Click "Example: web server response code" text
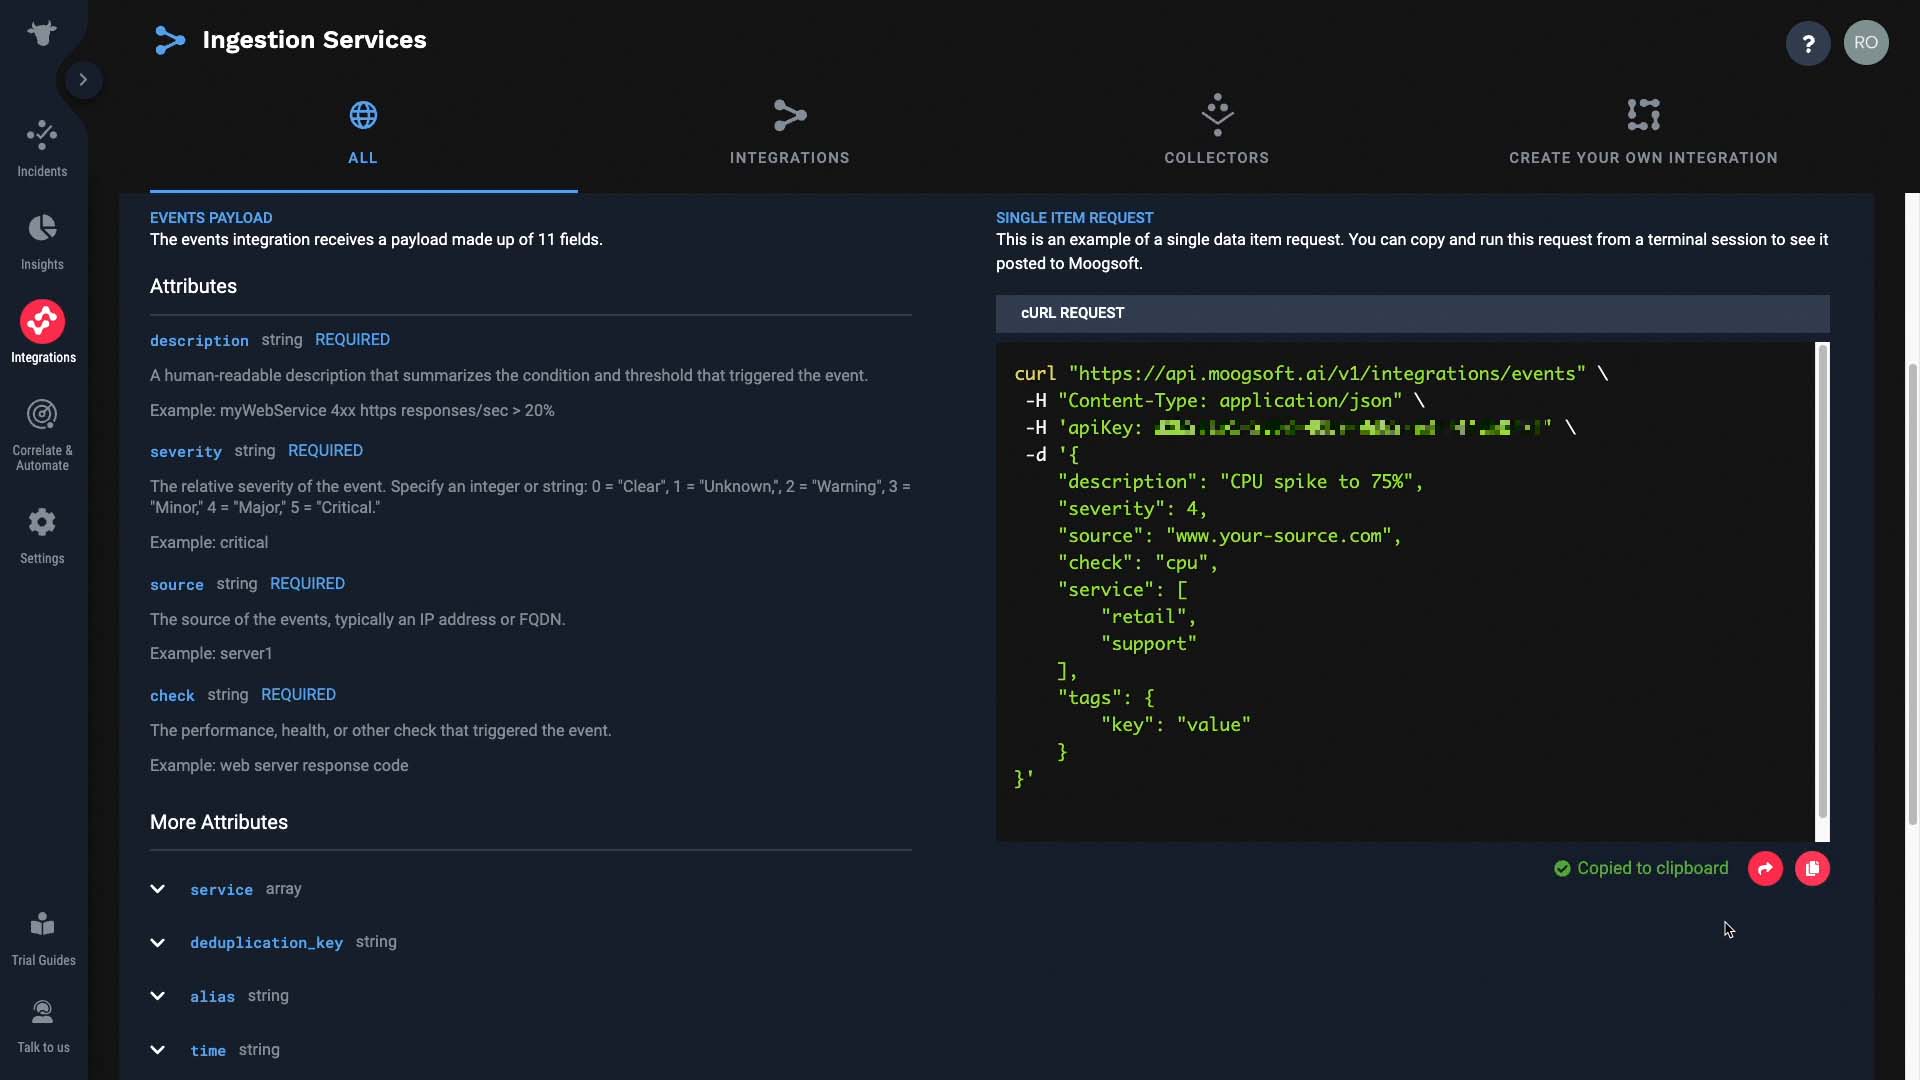Screen dimensions: 1920x1080 279,766
